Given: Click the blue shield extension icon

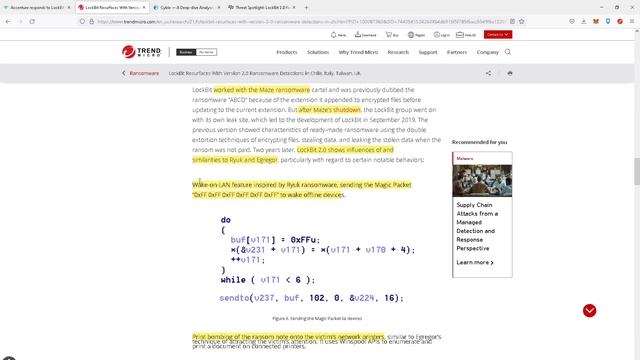Looking at the screenshot, I should [608, 21].
